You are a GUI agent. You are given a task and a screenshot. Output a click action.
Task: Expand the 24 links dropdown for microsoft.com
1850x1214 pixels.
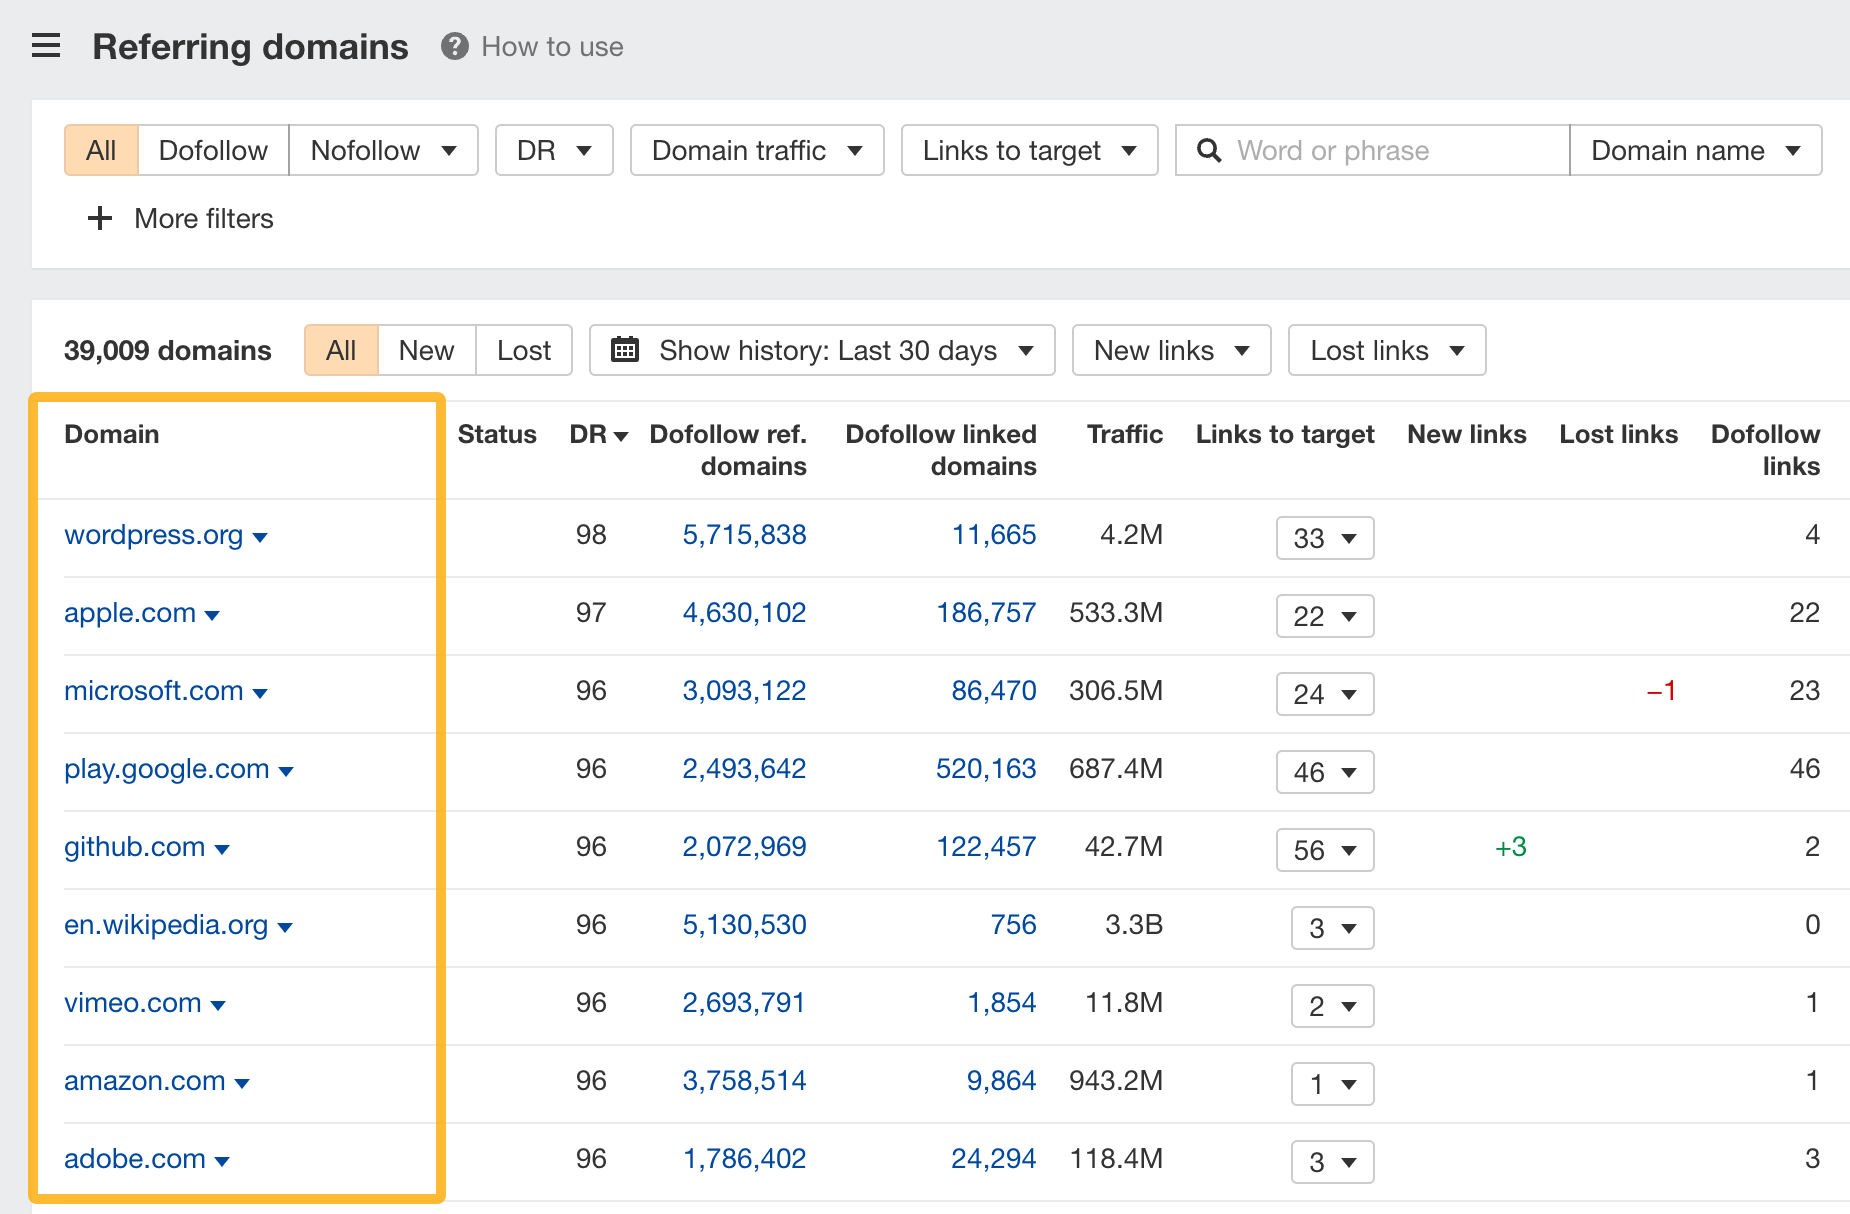click(1325, 694)
